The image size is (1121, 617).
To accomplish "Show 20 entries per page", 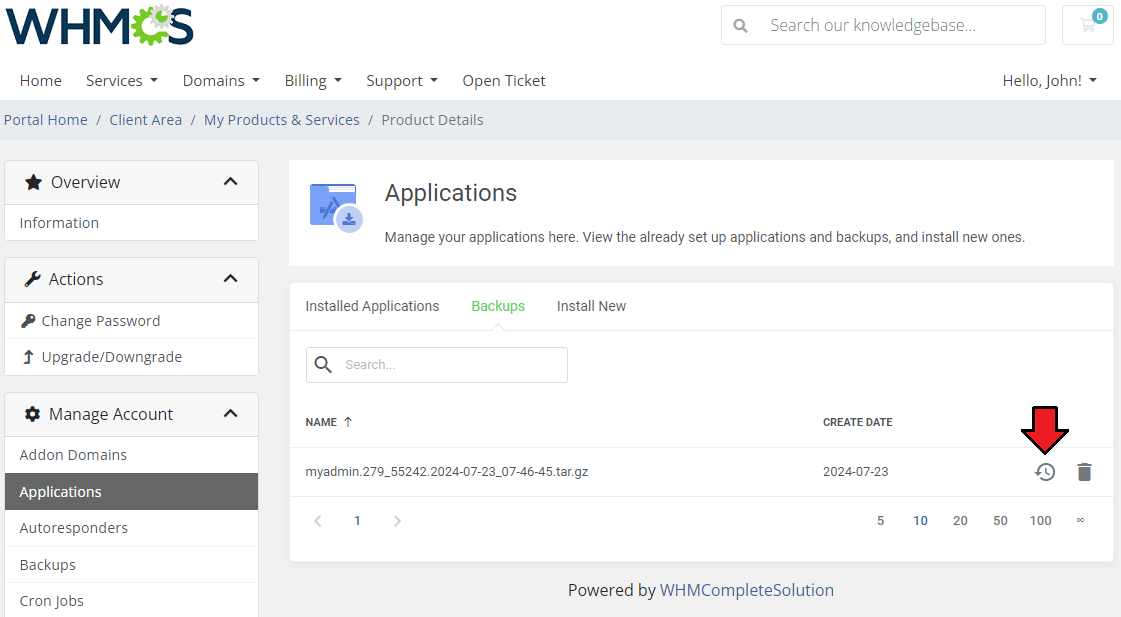I will (x=960, y=520).
